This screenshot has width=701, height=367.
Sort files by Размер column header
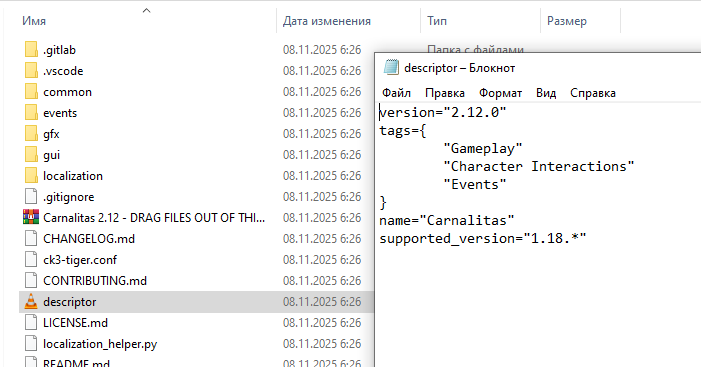(566, 21)
